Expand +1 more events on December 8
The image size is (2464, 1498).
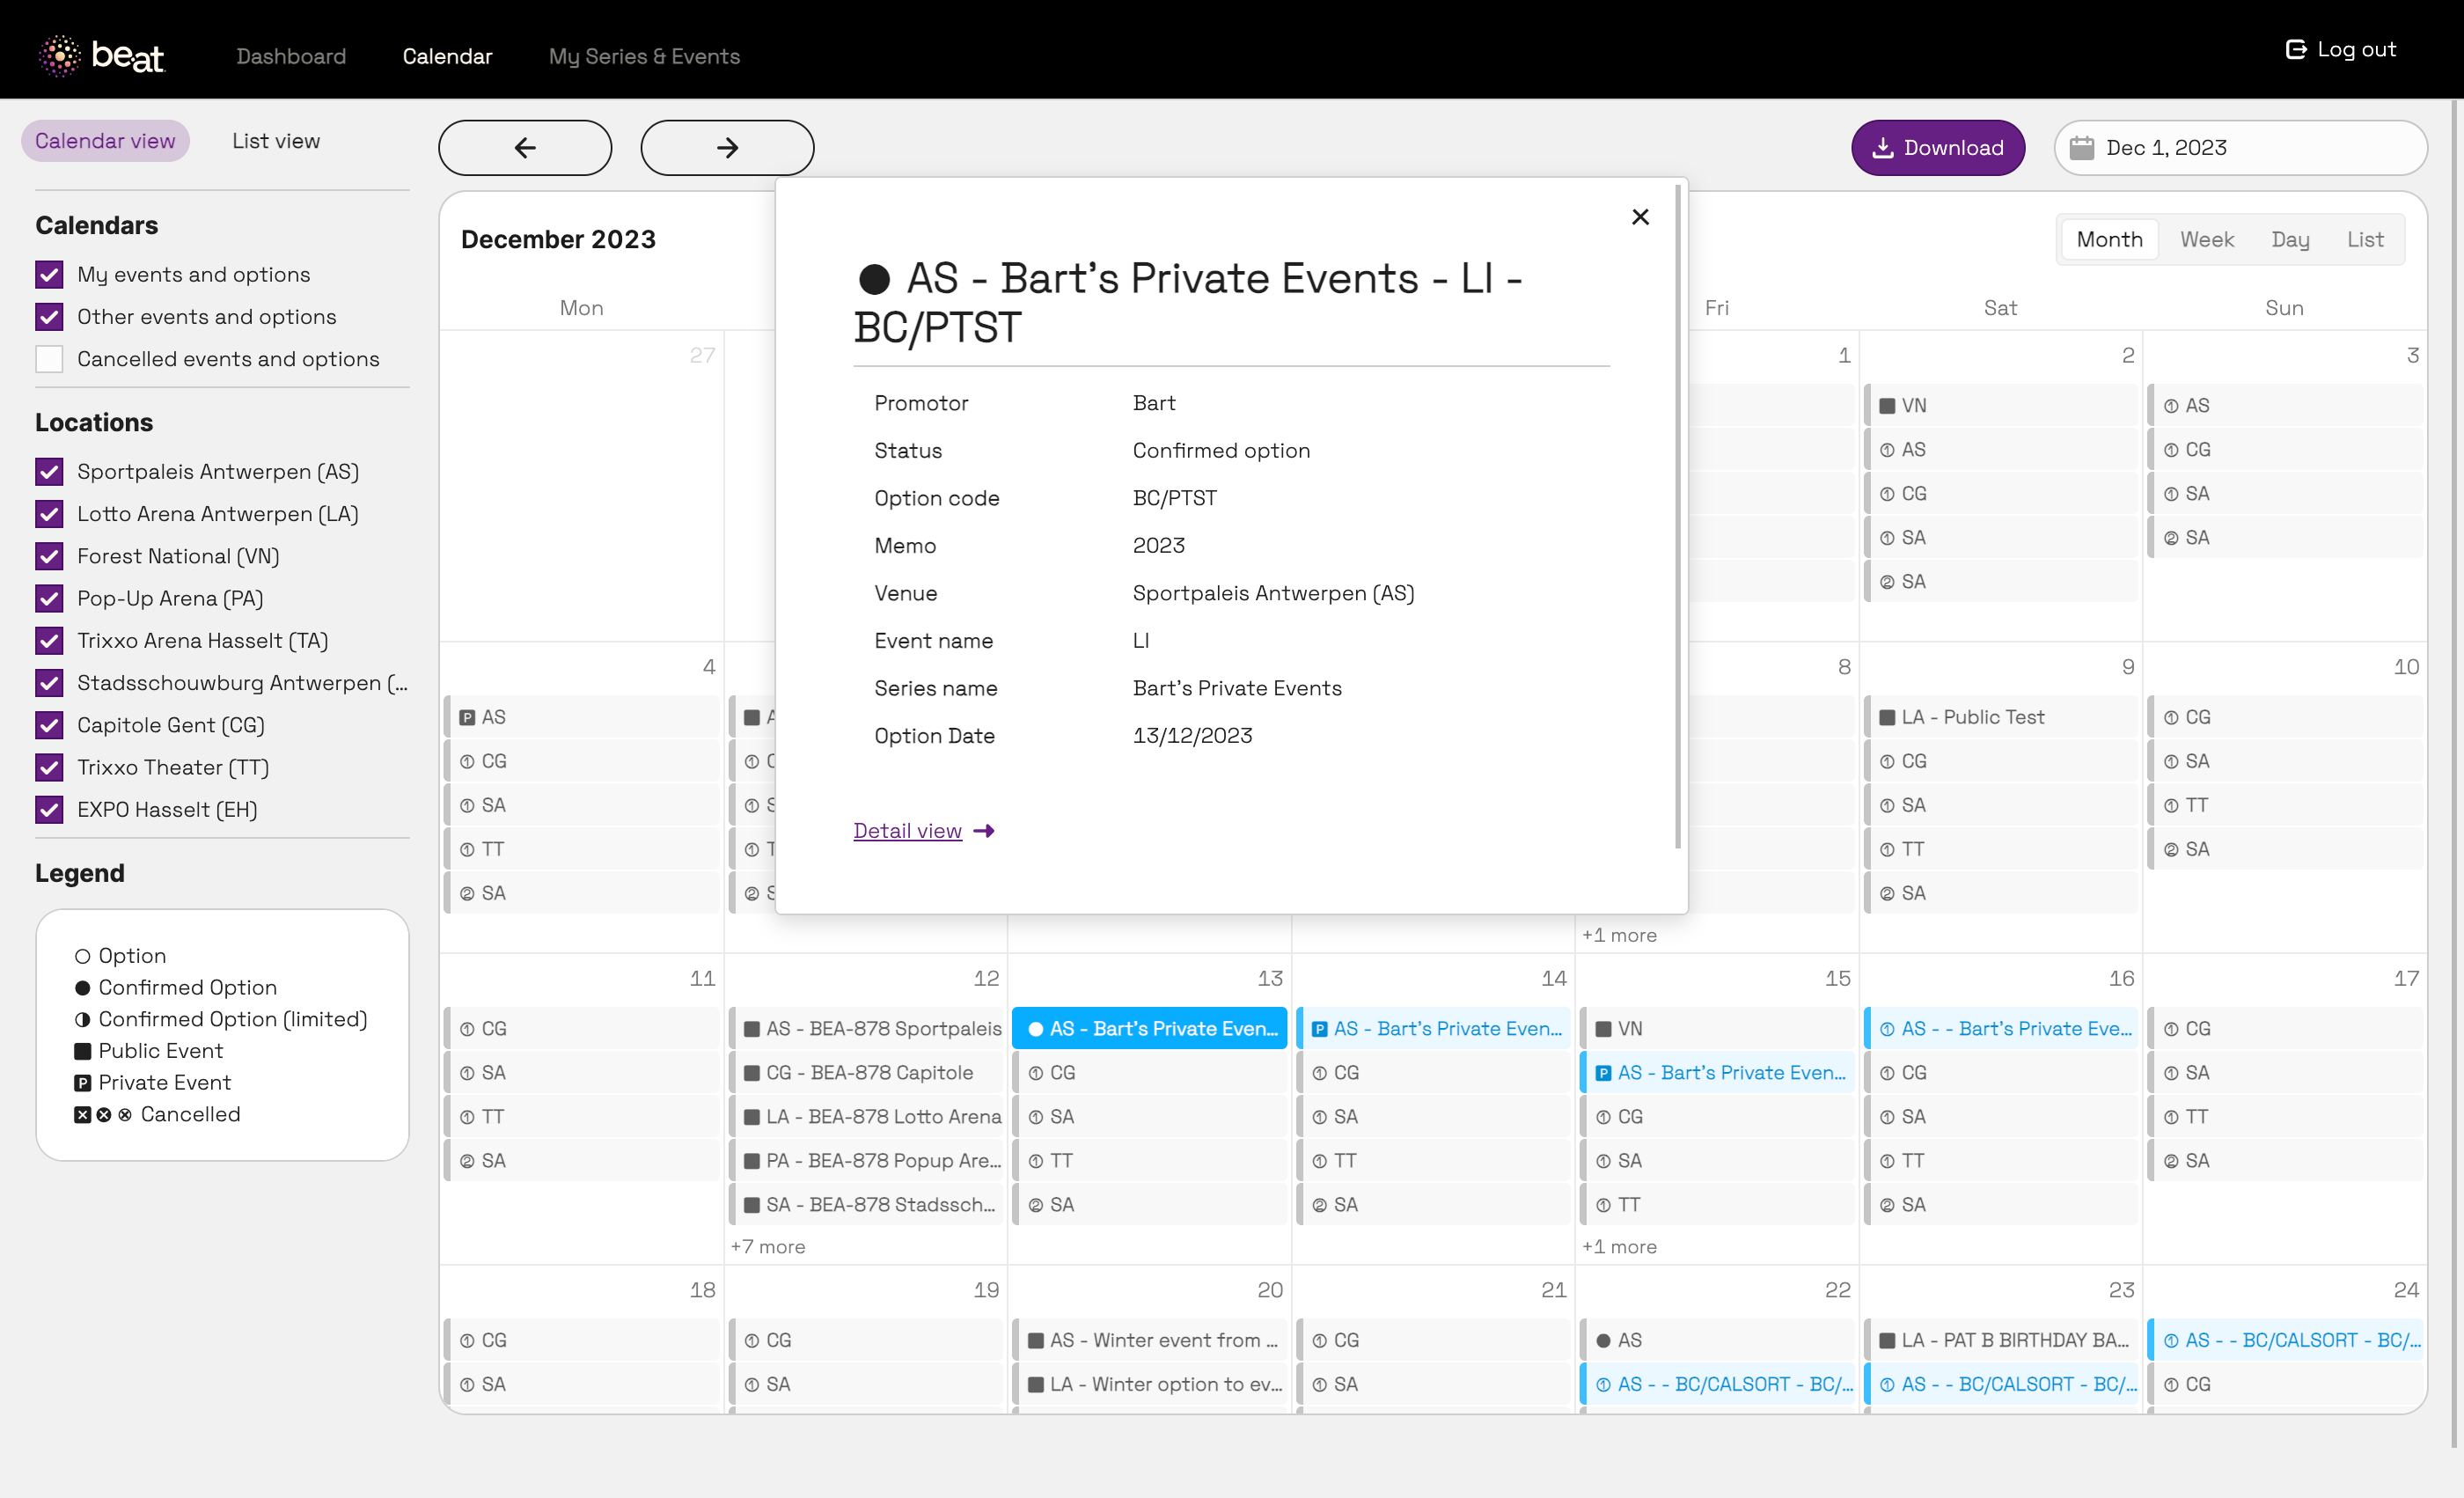tap(1619, 935)
